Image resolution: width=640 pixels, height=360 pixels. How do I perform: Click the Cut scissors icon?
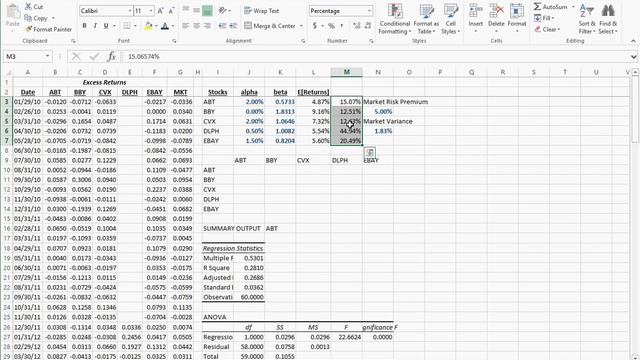pyautogui.click(x=28, y=7)
